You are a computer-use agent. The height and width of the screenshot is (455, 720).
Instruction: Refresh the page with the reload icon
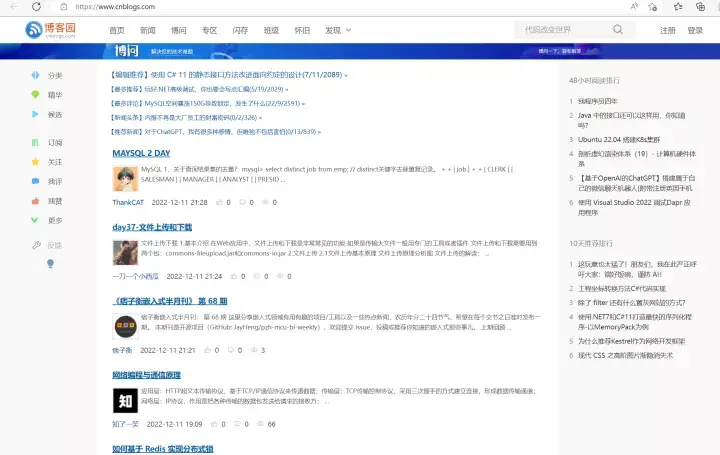[36, 6]
